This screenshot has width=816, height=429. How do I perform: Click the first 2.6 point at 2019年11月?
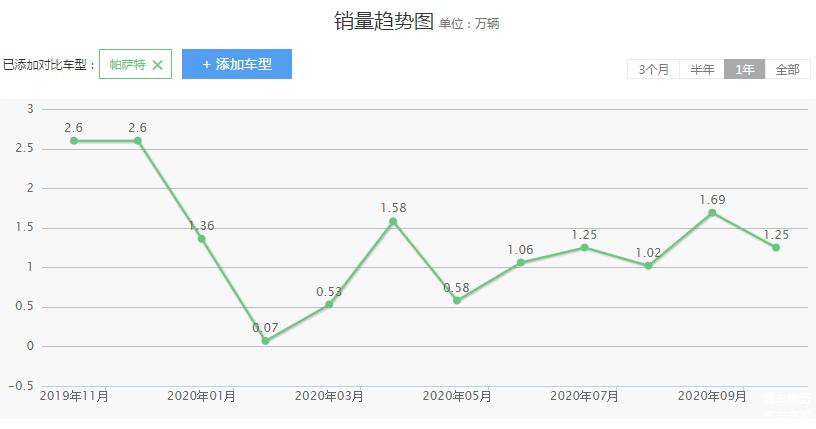[x=74, y=141]
